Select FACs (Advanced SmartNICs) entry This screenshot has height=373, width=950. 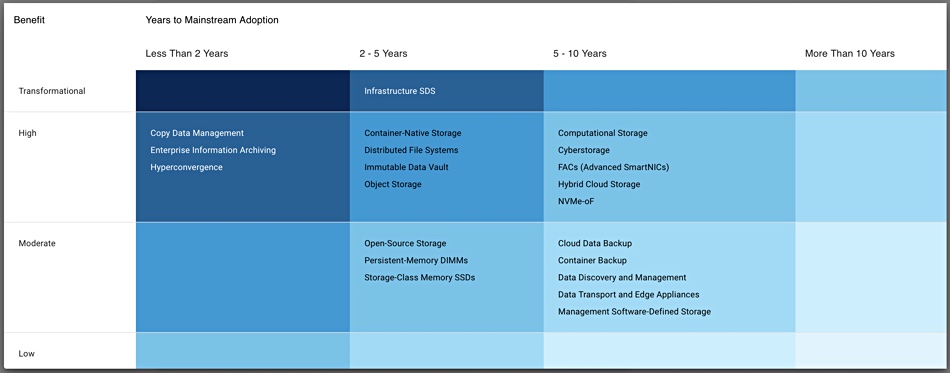click(614, 167)
